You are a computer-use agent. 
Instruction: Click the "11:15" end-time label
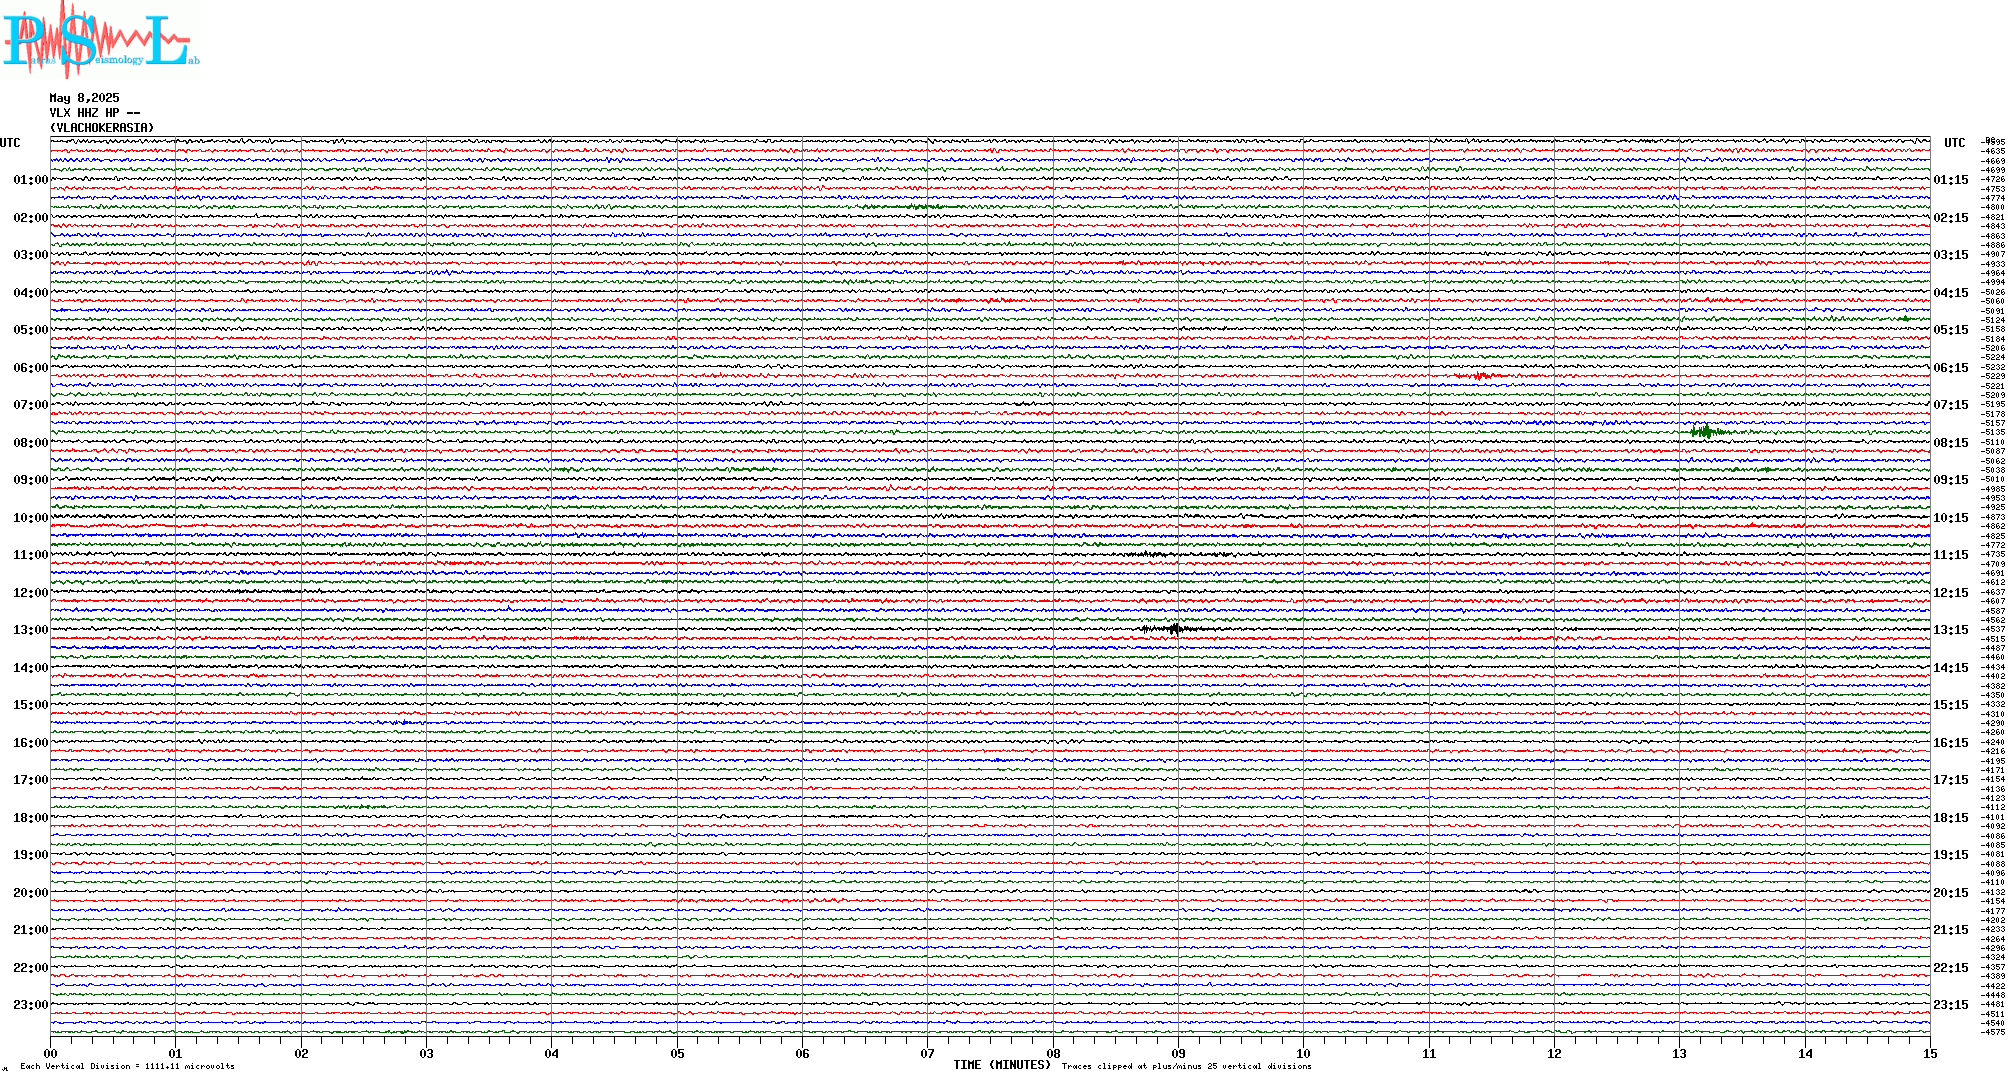tap(1951, 555)
